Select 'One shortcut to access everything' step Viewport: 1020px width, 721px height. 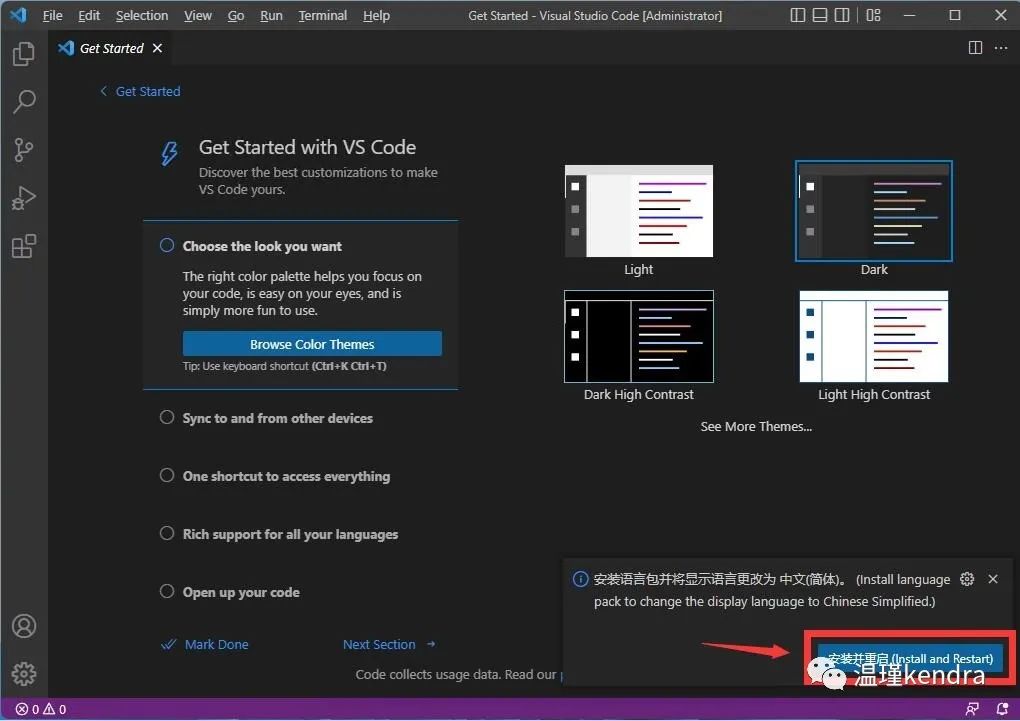pyautogui.click(x=275, y=476)
